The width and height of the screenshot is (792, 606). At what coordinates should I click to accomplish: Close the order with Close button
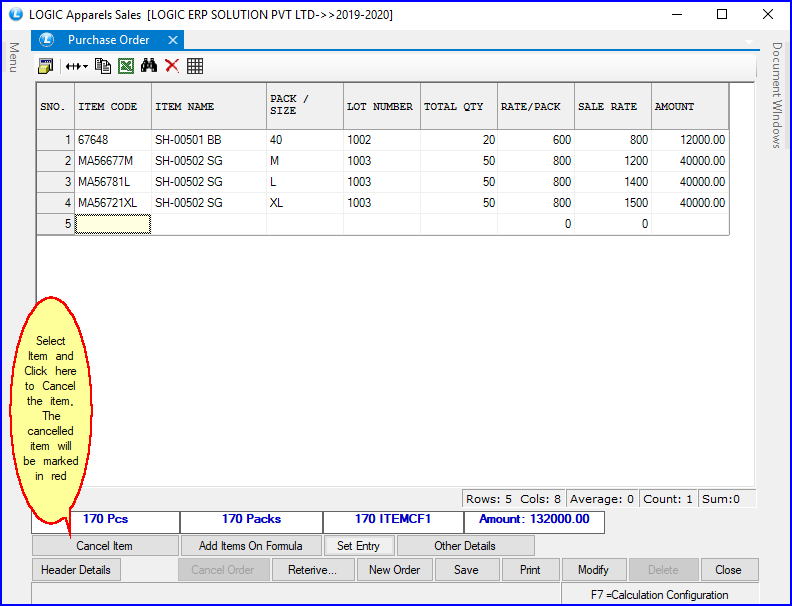[729, 570]
